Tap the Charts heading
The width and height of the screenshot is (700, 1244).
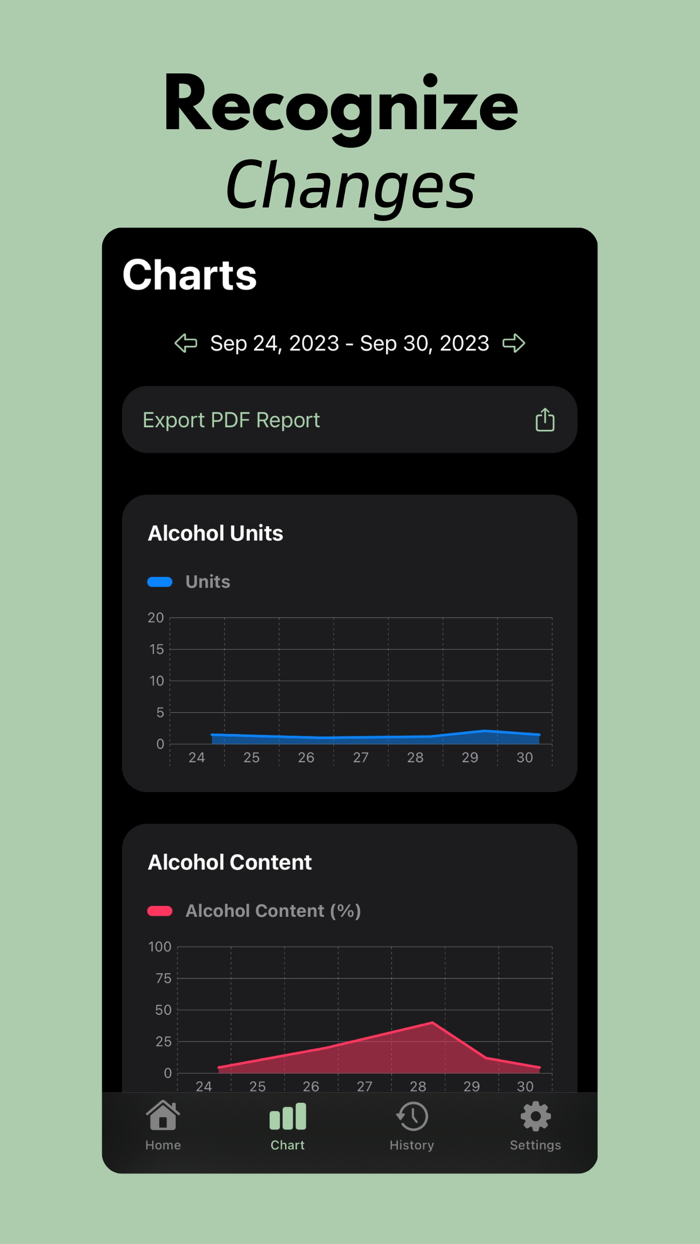pyautogui.click(x=189, y=275)
